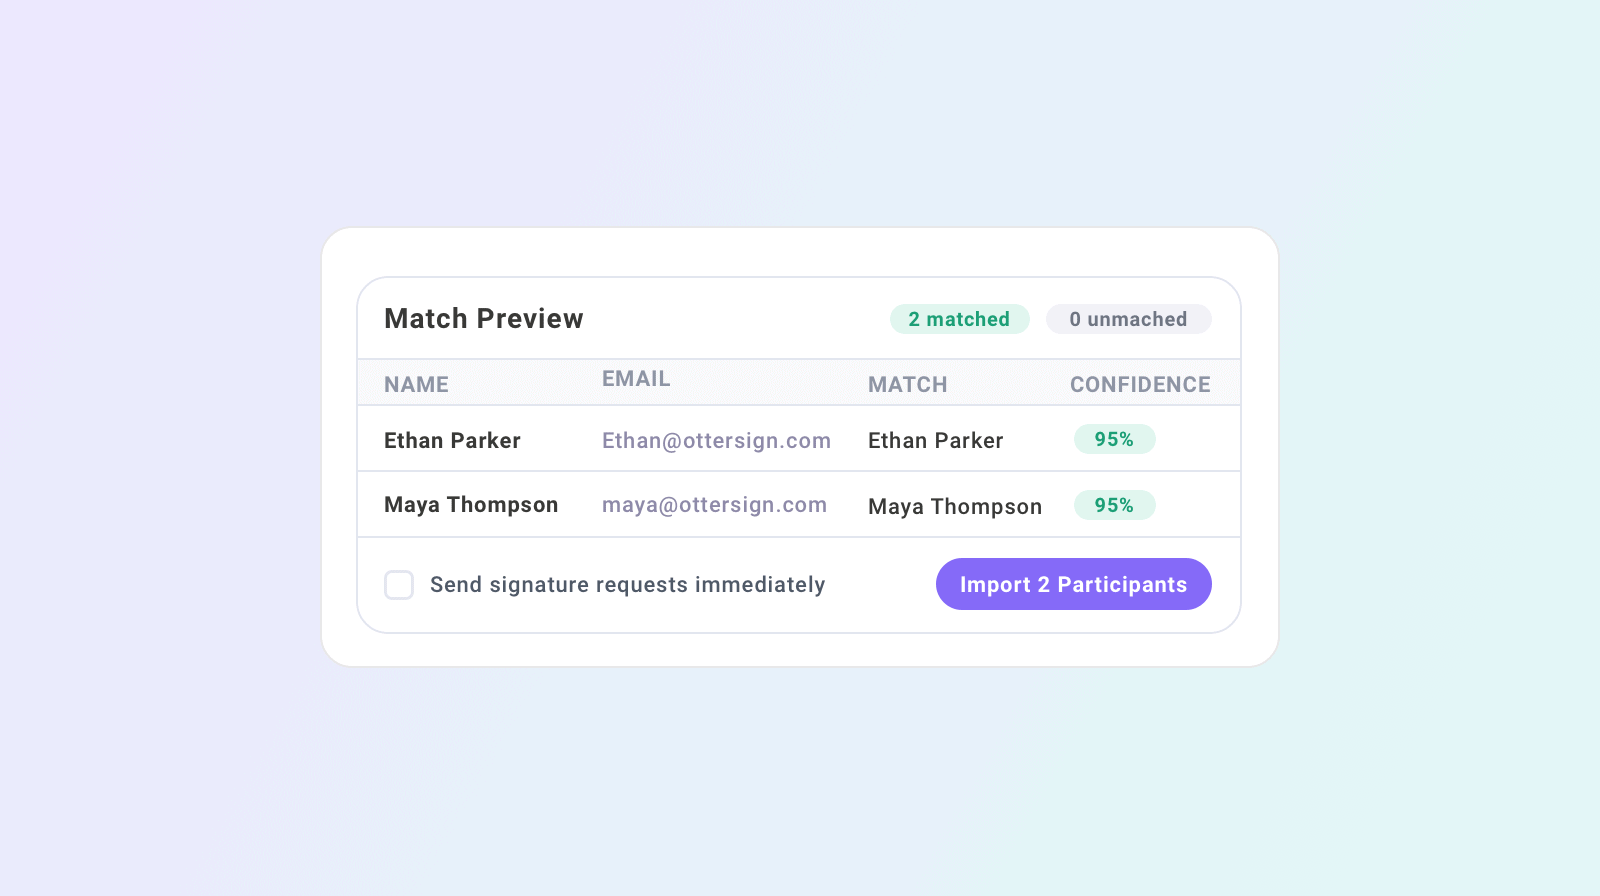Screen dimensions: 1600x896
Task: Click the Match Preview title
Action: pos(483,319)
